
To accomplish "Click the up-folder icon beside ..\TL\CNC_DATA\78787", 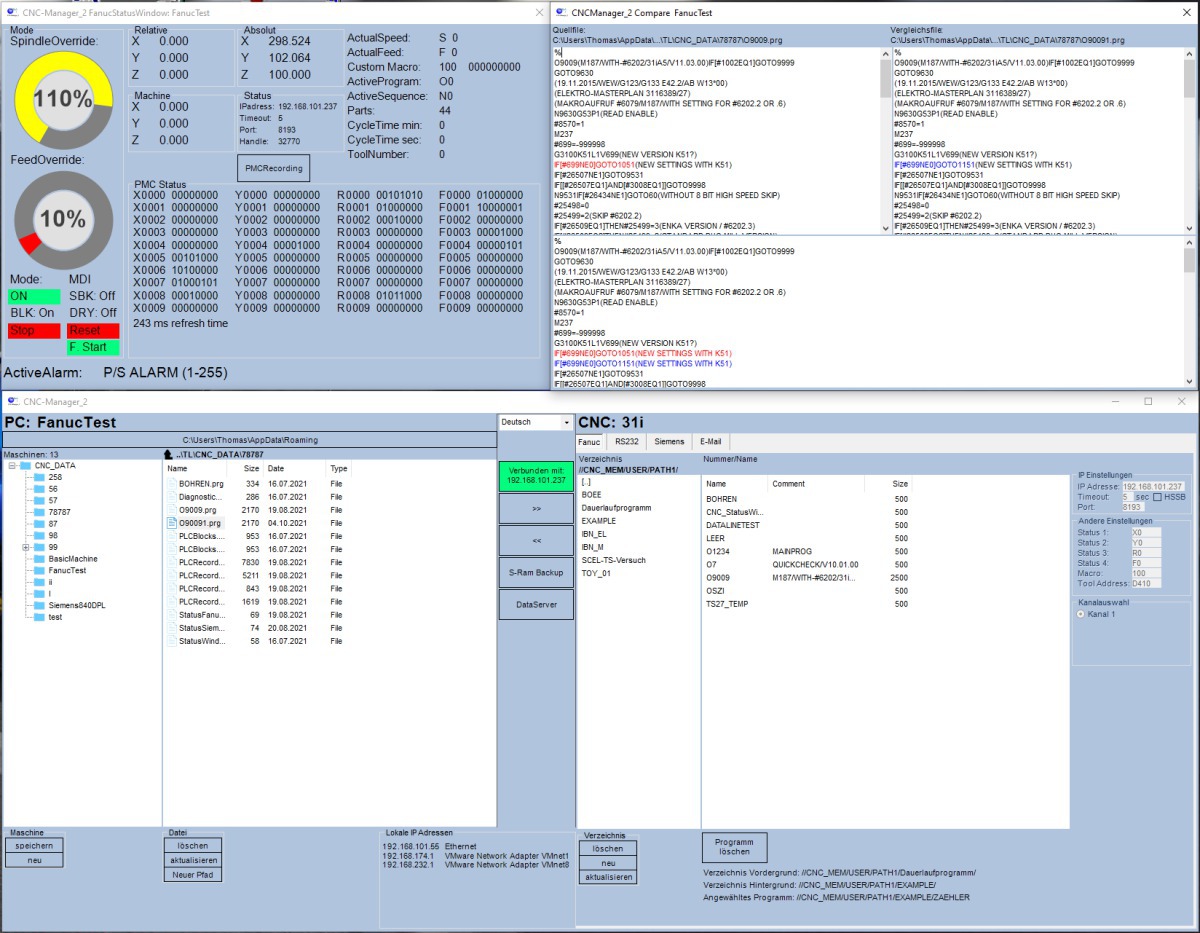I will (168, 454).
